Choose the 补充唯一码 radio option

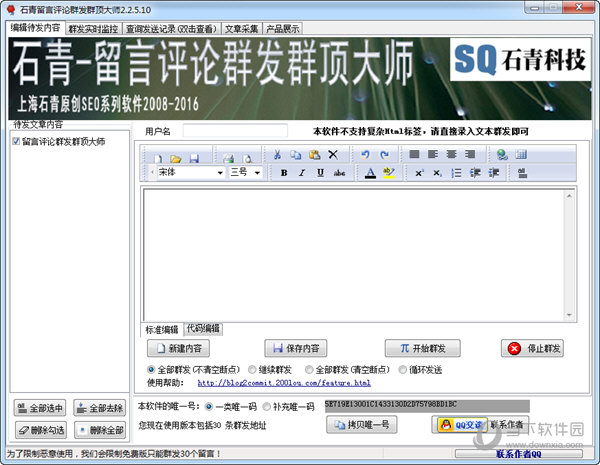coord(266,406)
